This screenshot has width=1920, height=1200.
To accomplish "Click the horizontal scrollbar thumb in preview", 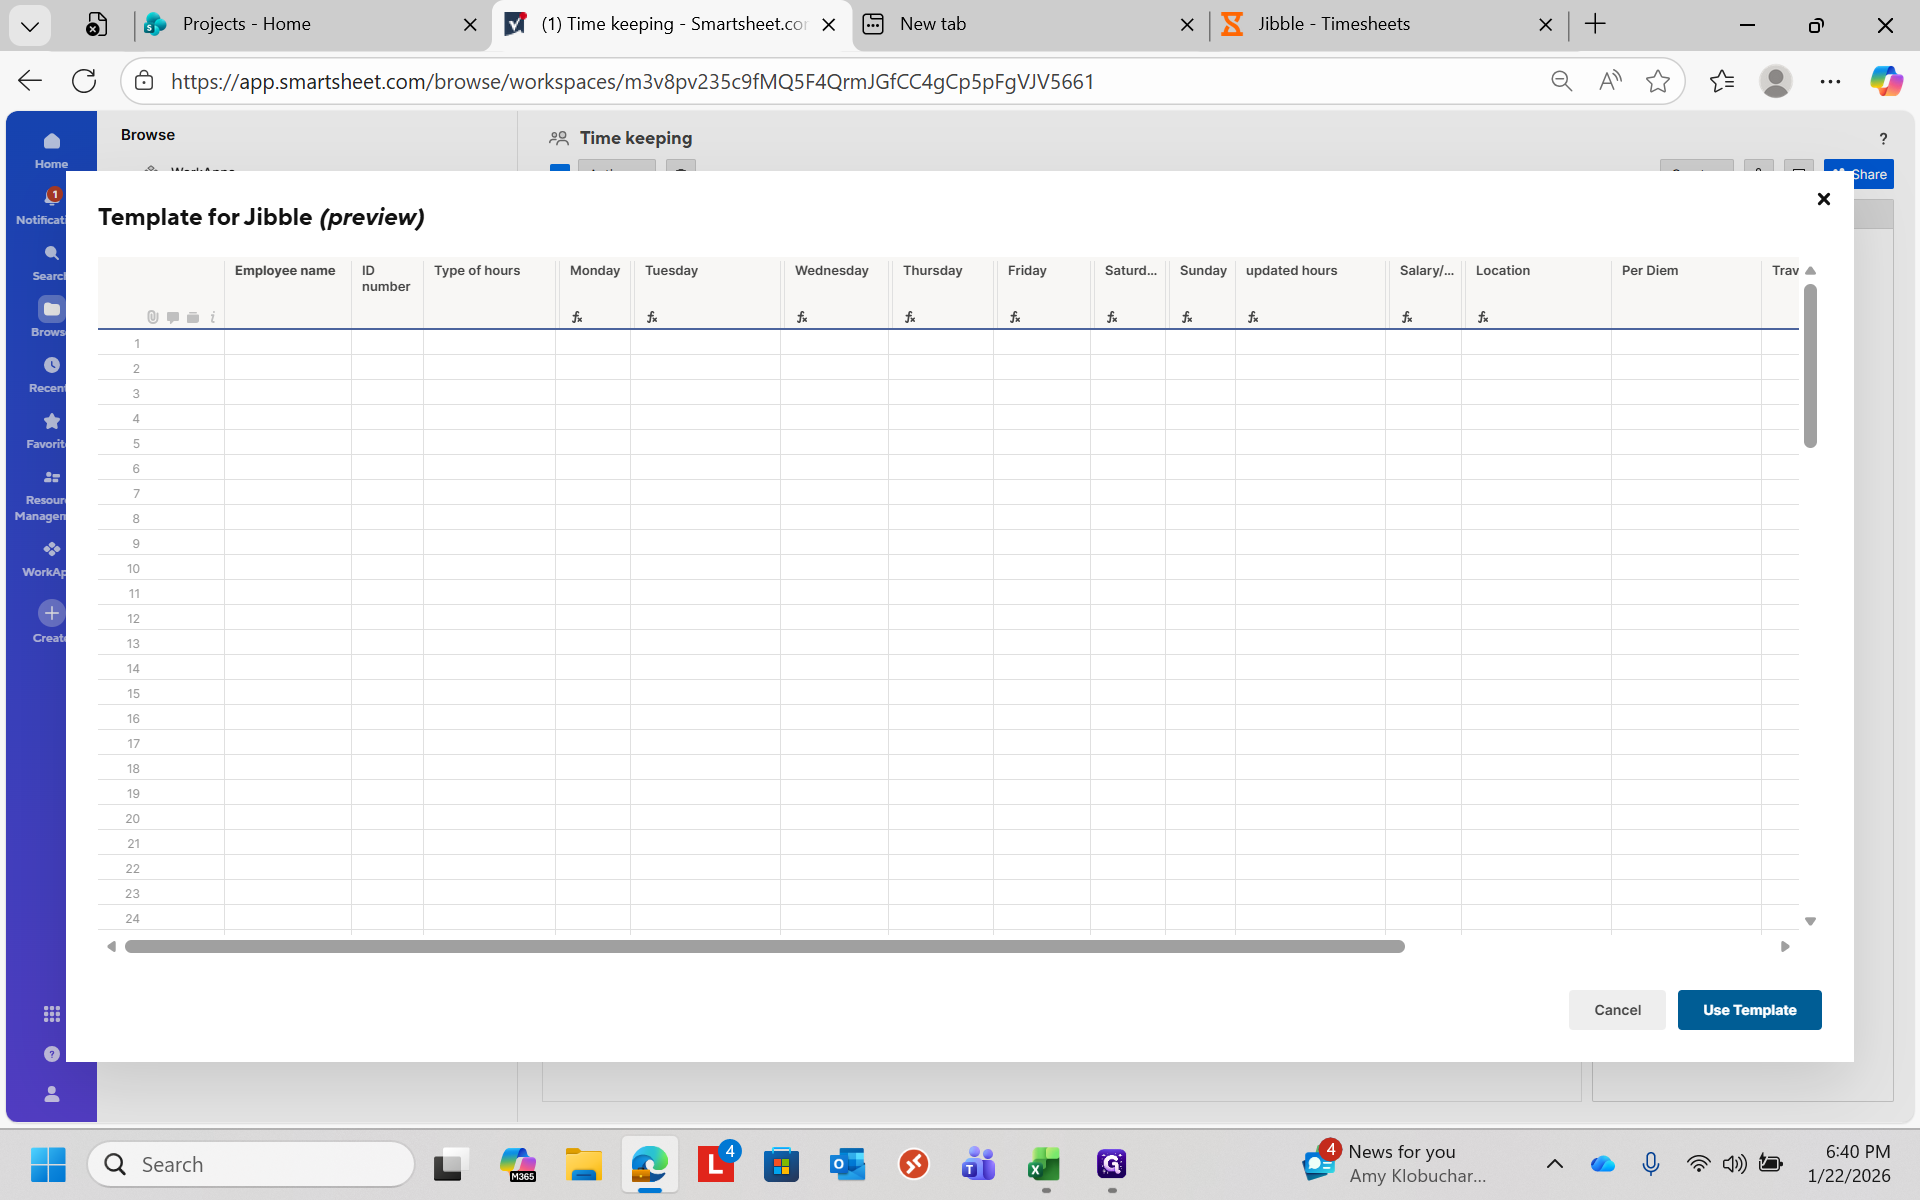I will pyautogui.click(x=764, y=946).
